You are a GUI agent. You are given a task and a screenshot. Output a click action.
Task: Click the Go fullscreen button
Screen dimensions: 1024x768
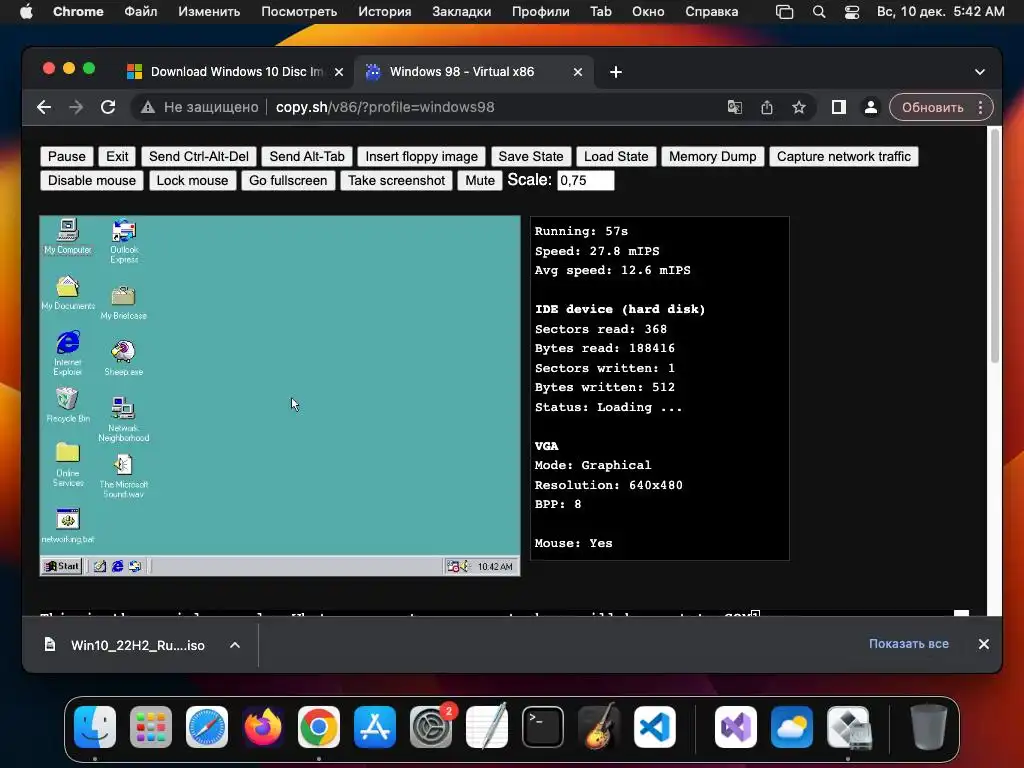point(288,180)
